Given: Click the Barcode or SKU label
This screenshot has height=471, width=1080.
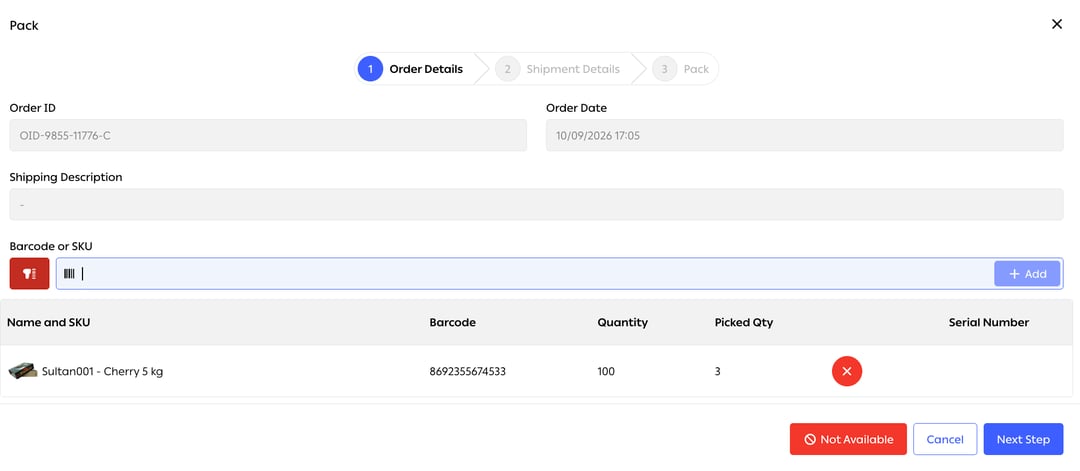Looking at the screenshot, I should (51, 246).
